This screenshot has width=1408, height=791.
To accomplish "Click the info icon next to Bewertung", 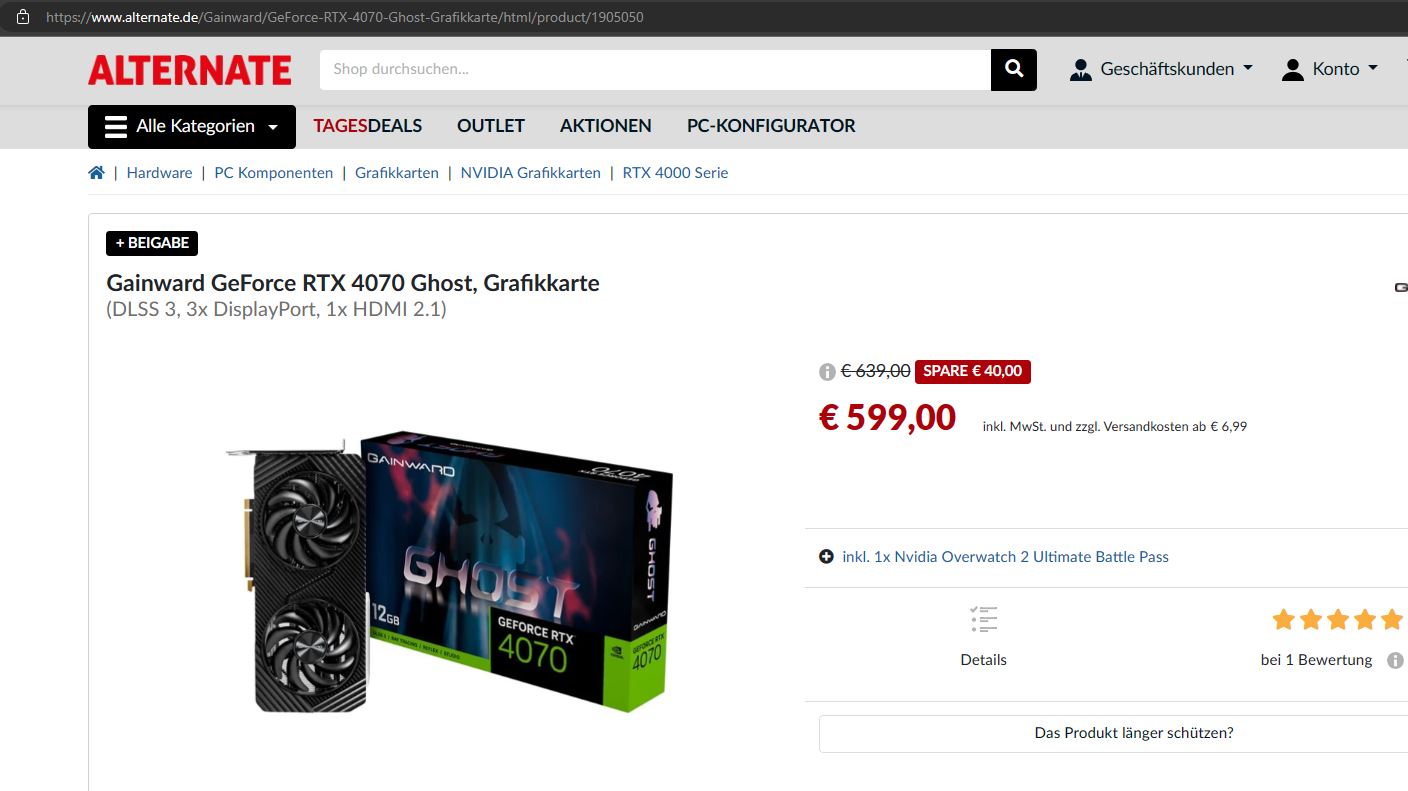I will click(x=1395, y=661).
